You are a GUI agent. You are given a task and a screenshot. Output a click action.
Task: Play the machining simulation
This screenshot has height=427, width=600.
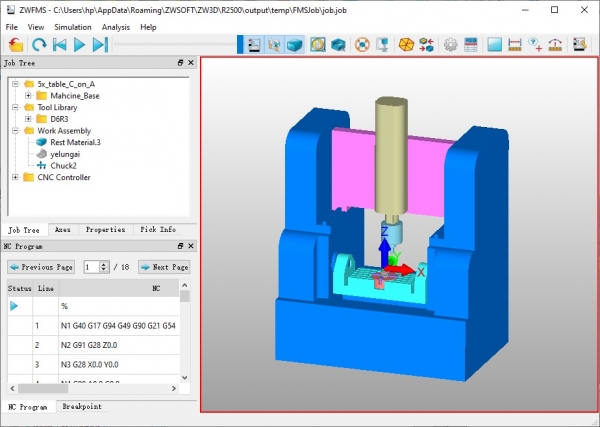(x=80, y=44)
